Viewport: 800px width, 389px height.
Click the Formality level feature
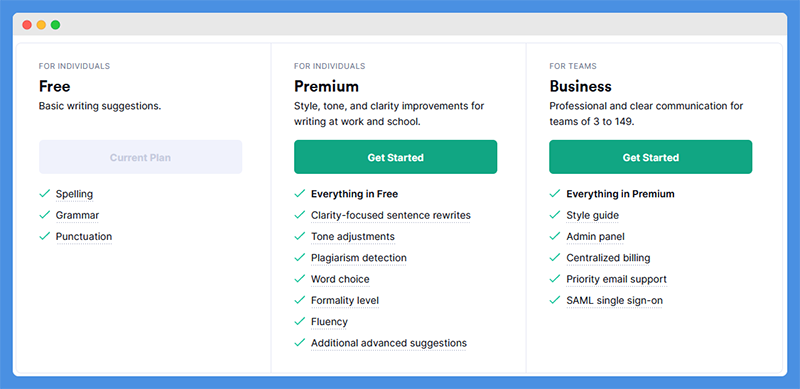(x=345, y=301)
